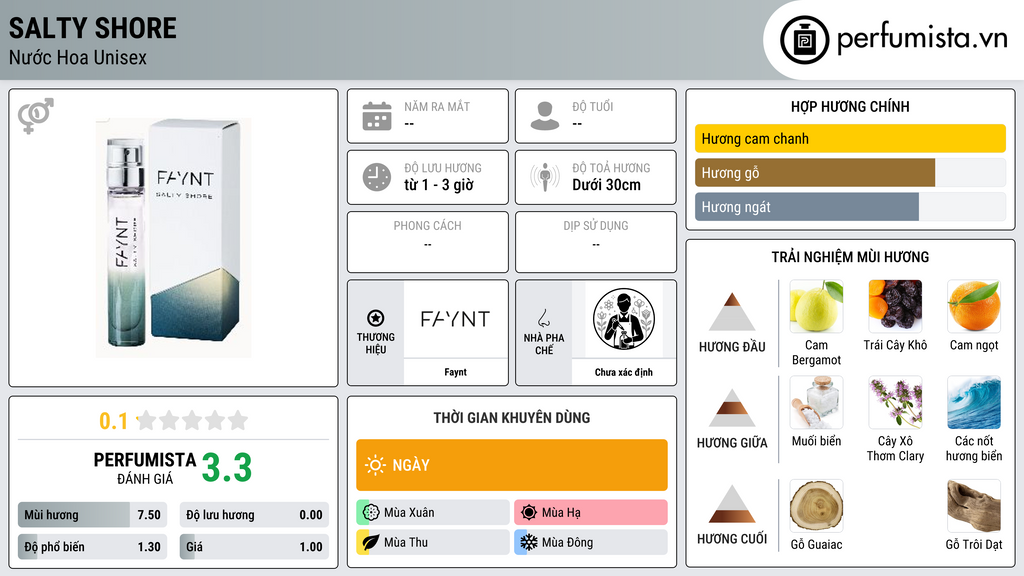Image resolution: width=1024 pixels, height=576 pixels.
Task: Click the Hương ngát accord bar
Action: coord(850,207)
